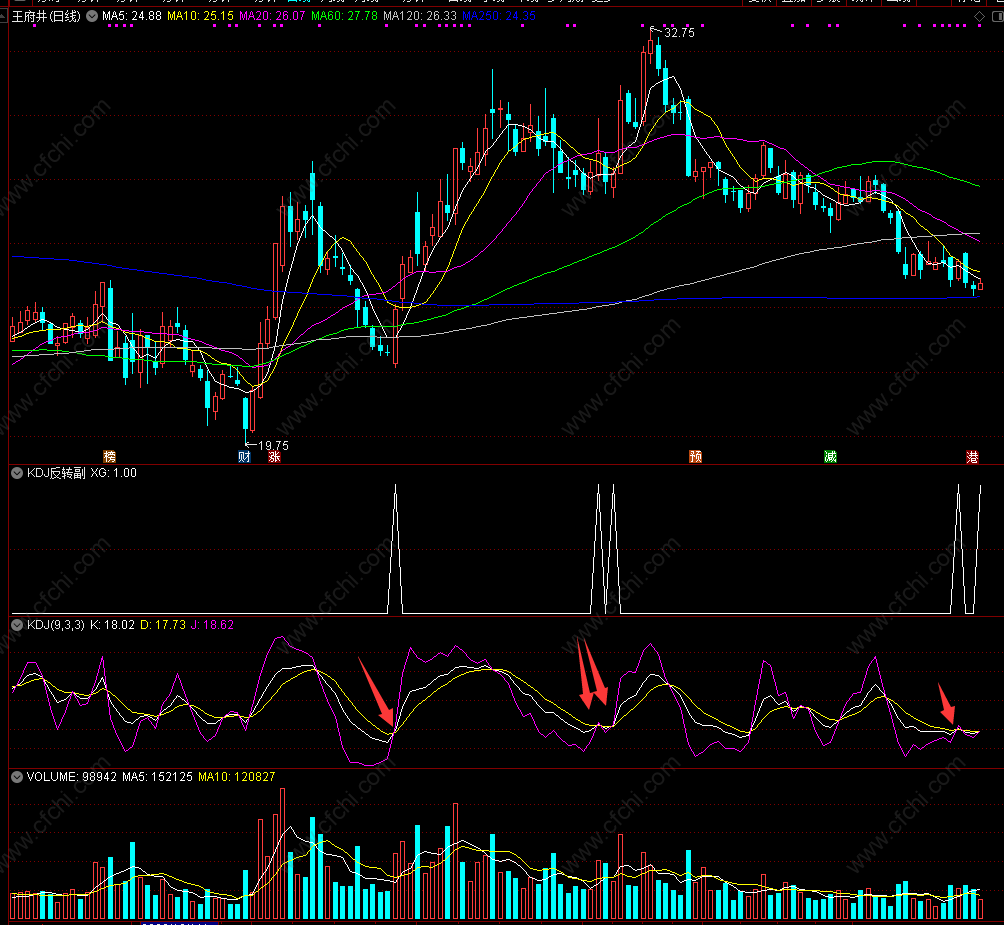Click the volume MA5: 152125 label
Image resolution: width=1004 pixels, height=925 pixels.
(158, 776)
